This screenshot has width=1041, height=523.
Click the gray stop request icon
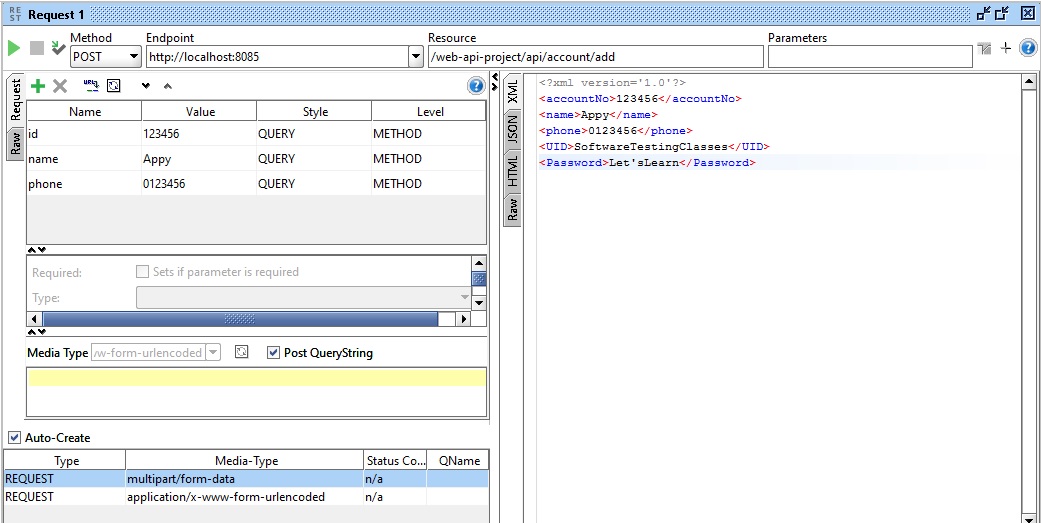pyautogui.click(x=37, y=48)
